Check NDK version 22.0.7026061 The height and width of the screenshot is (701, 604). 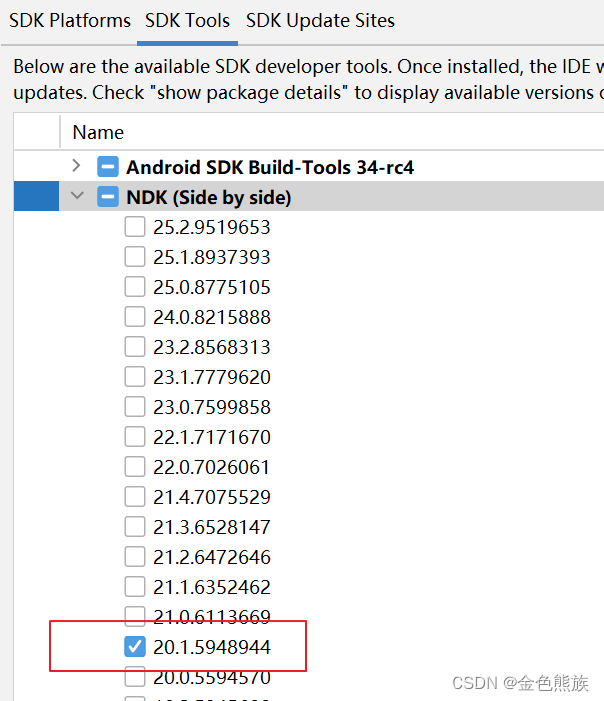[x=135, y=466]
